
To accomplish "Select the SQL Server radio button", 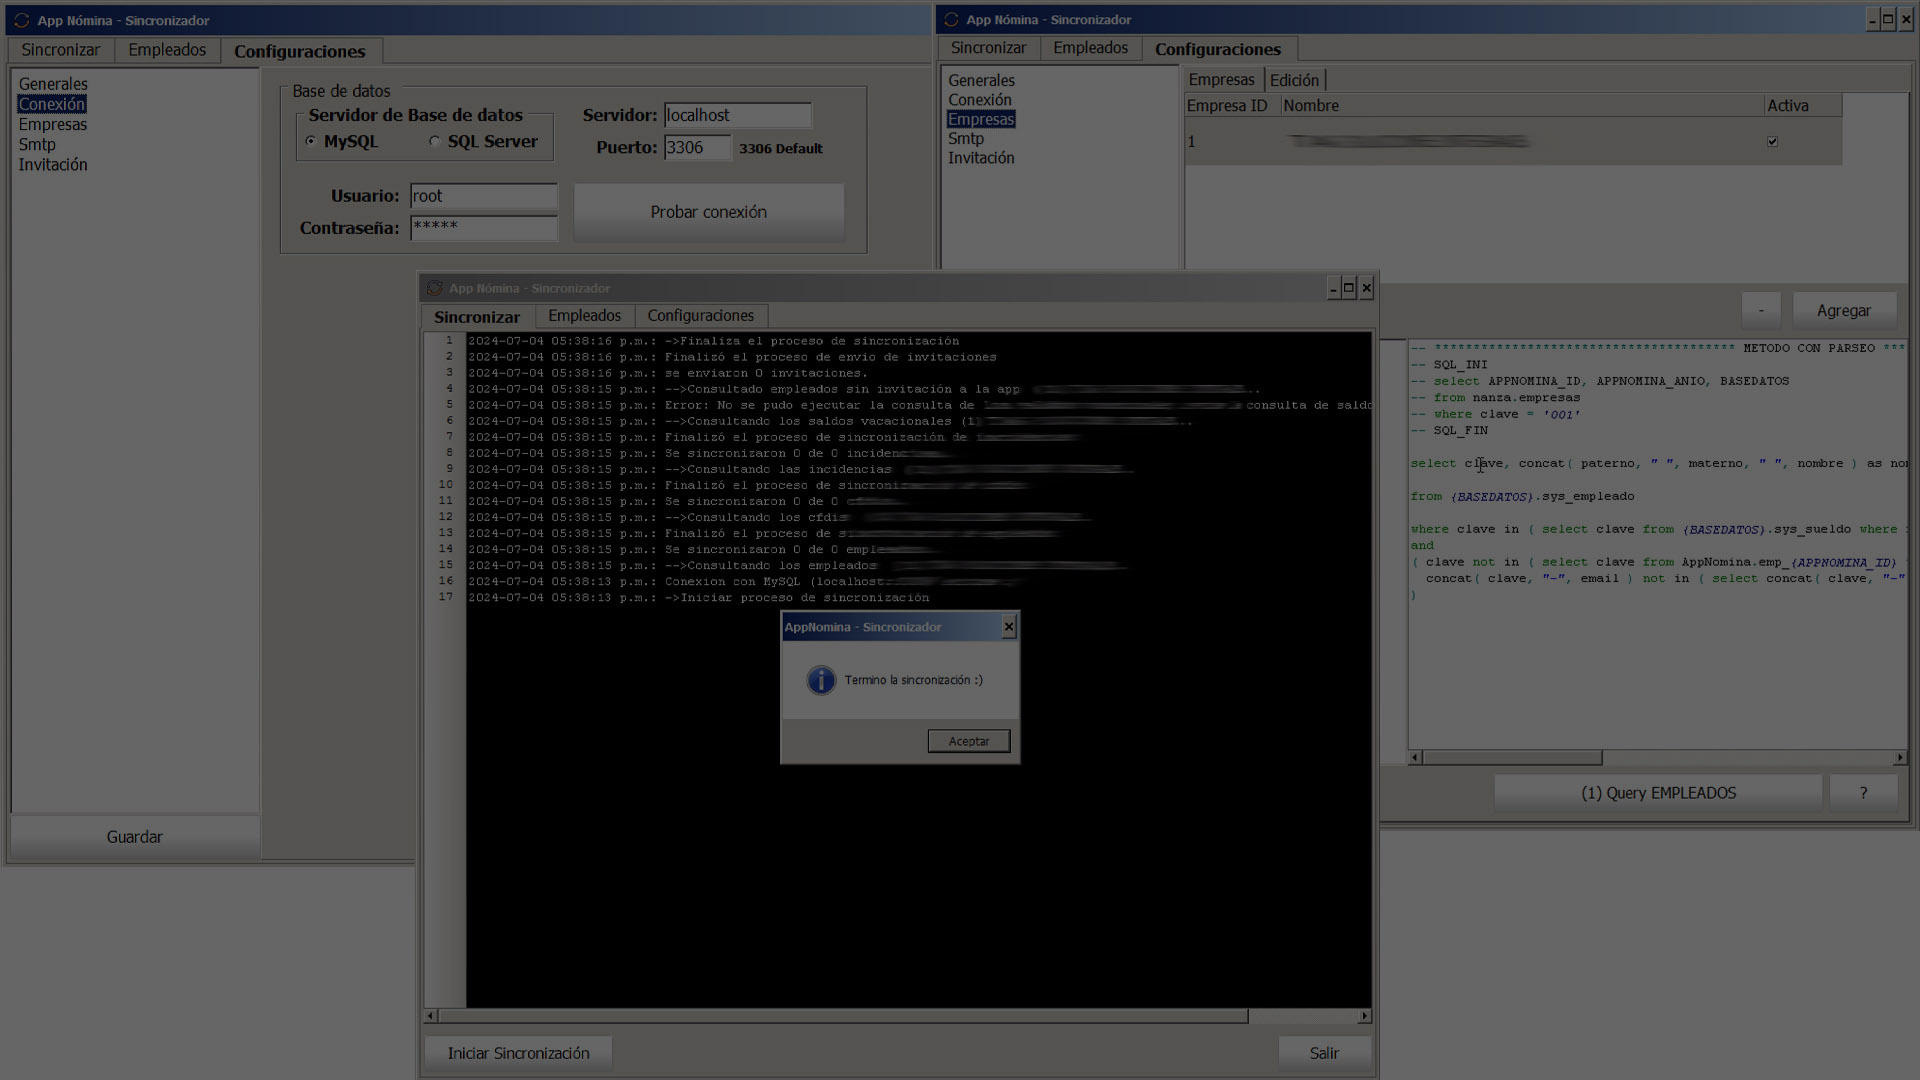I will coord(434,141).
